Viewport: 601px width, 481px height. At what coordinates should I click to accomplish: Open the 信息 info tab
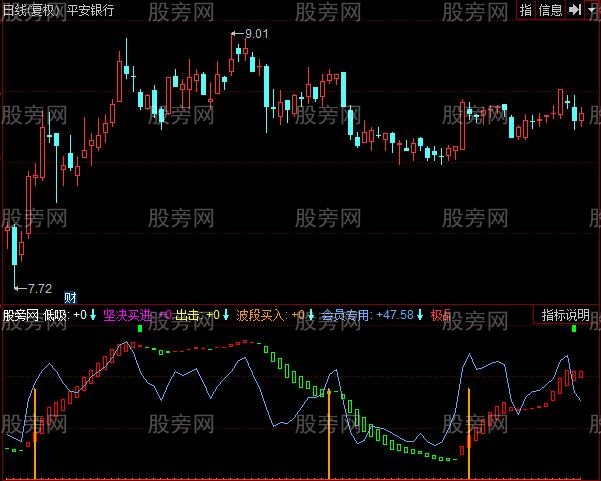[x=551, y=10]
